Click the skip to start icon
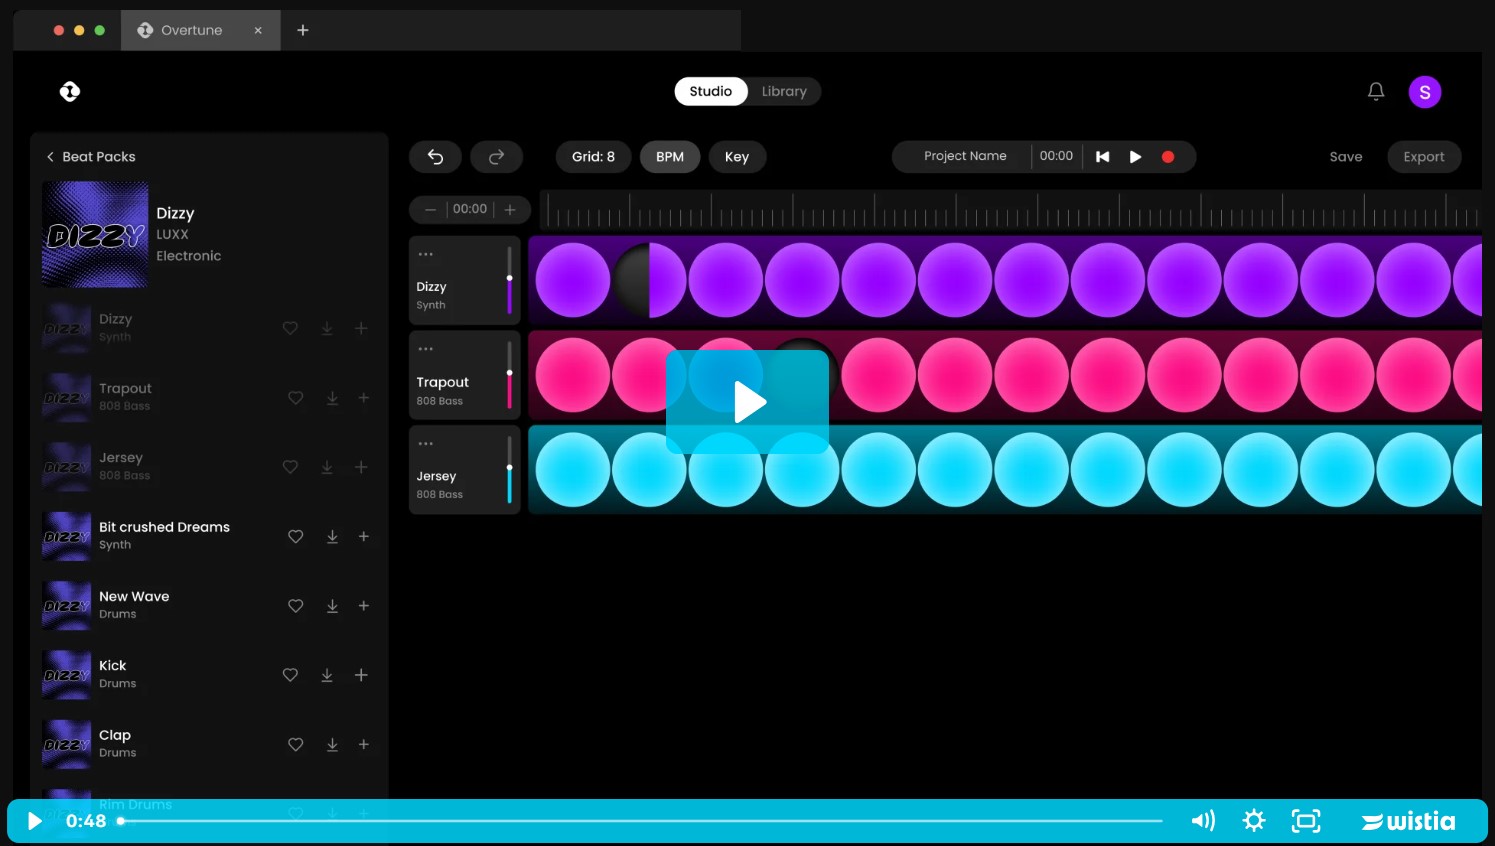 (1103, 157)
